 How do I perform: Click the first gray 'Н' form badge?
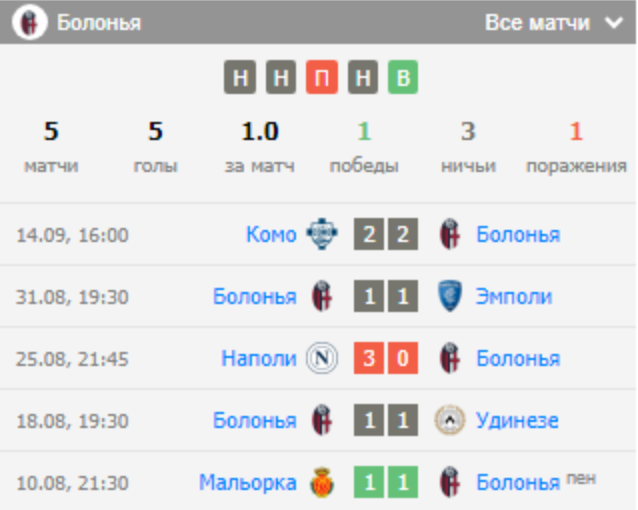coord(240,78)
